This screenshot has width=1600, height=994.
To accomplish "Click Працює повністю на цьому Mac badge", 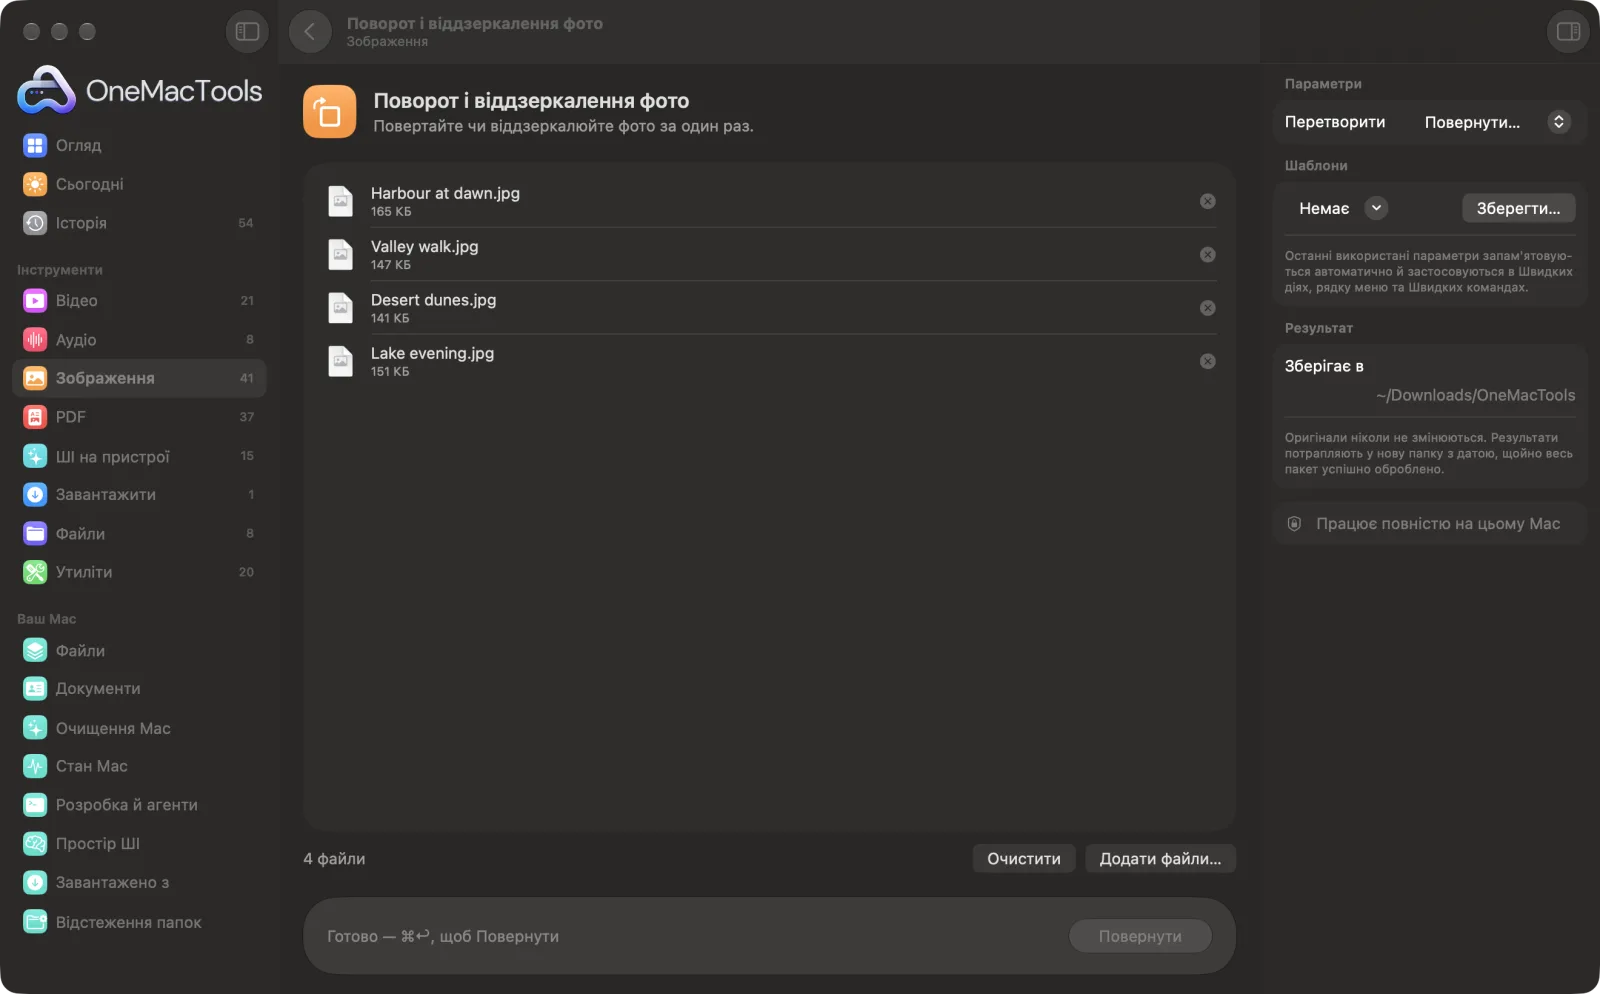I will pyautogui.click(x=1429, y=524).
